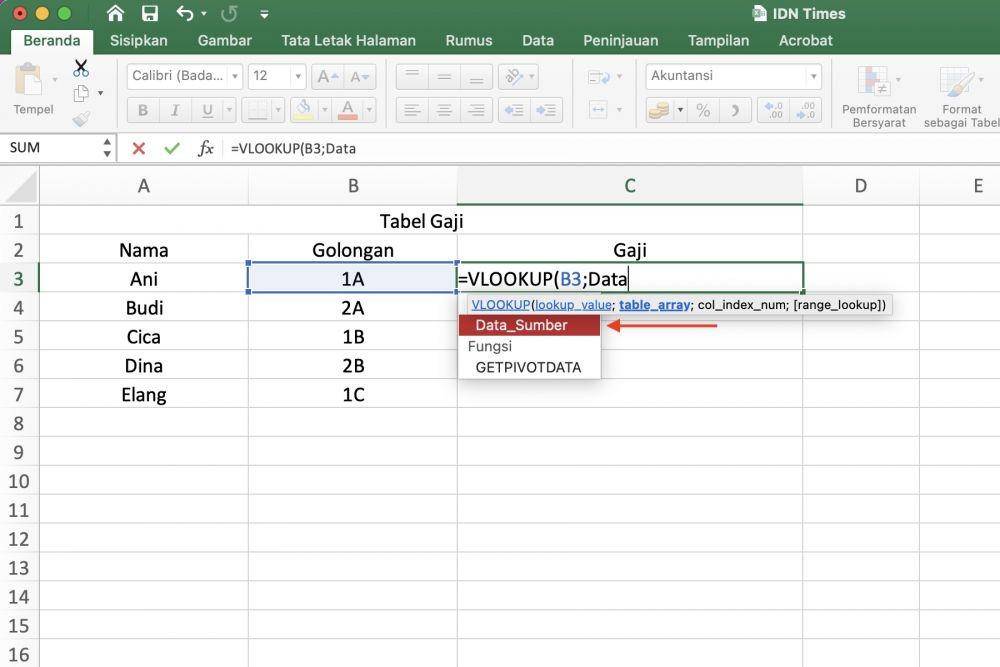1000x667 pixels.
Task: Open font size 12 dropdown
Action: [x=297, y=77]
